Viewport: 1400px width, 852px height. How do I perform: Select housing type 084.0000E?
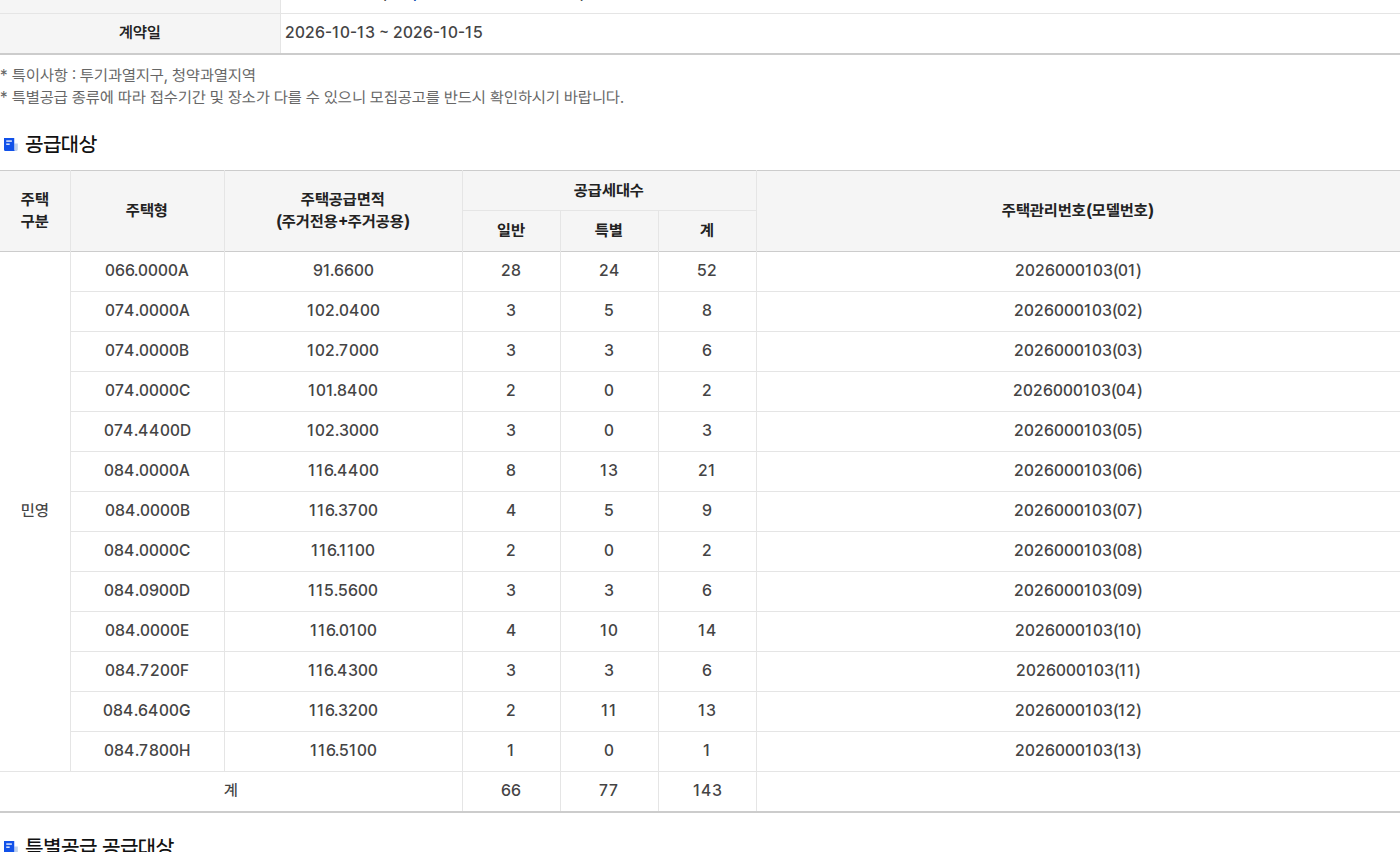click(147, 631)
